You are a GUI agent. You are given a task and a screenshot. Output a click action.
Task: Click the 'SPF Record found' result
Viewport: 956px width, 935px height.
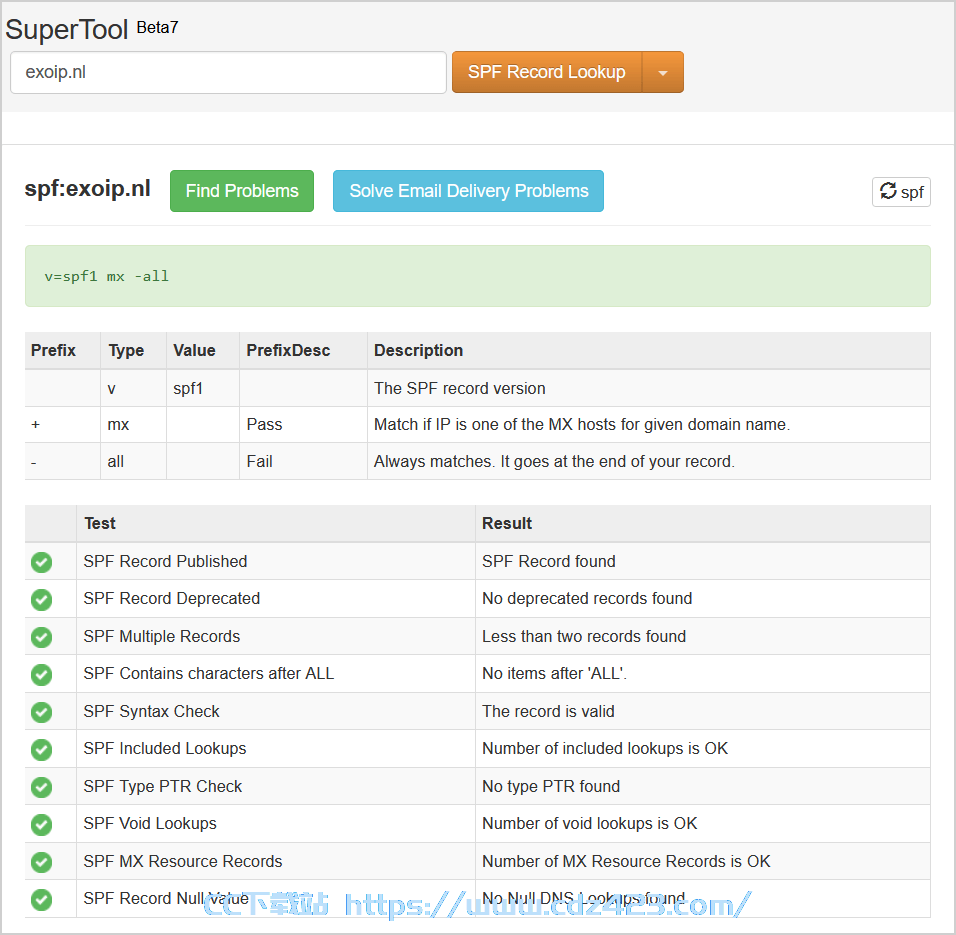point(549,561)
